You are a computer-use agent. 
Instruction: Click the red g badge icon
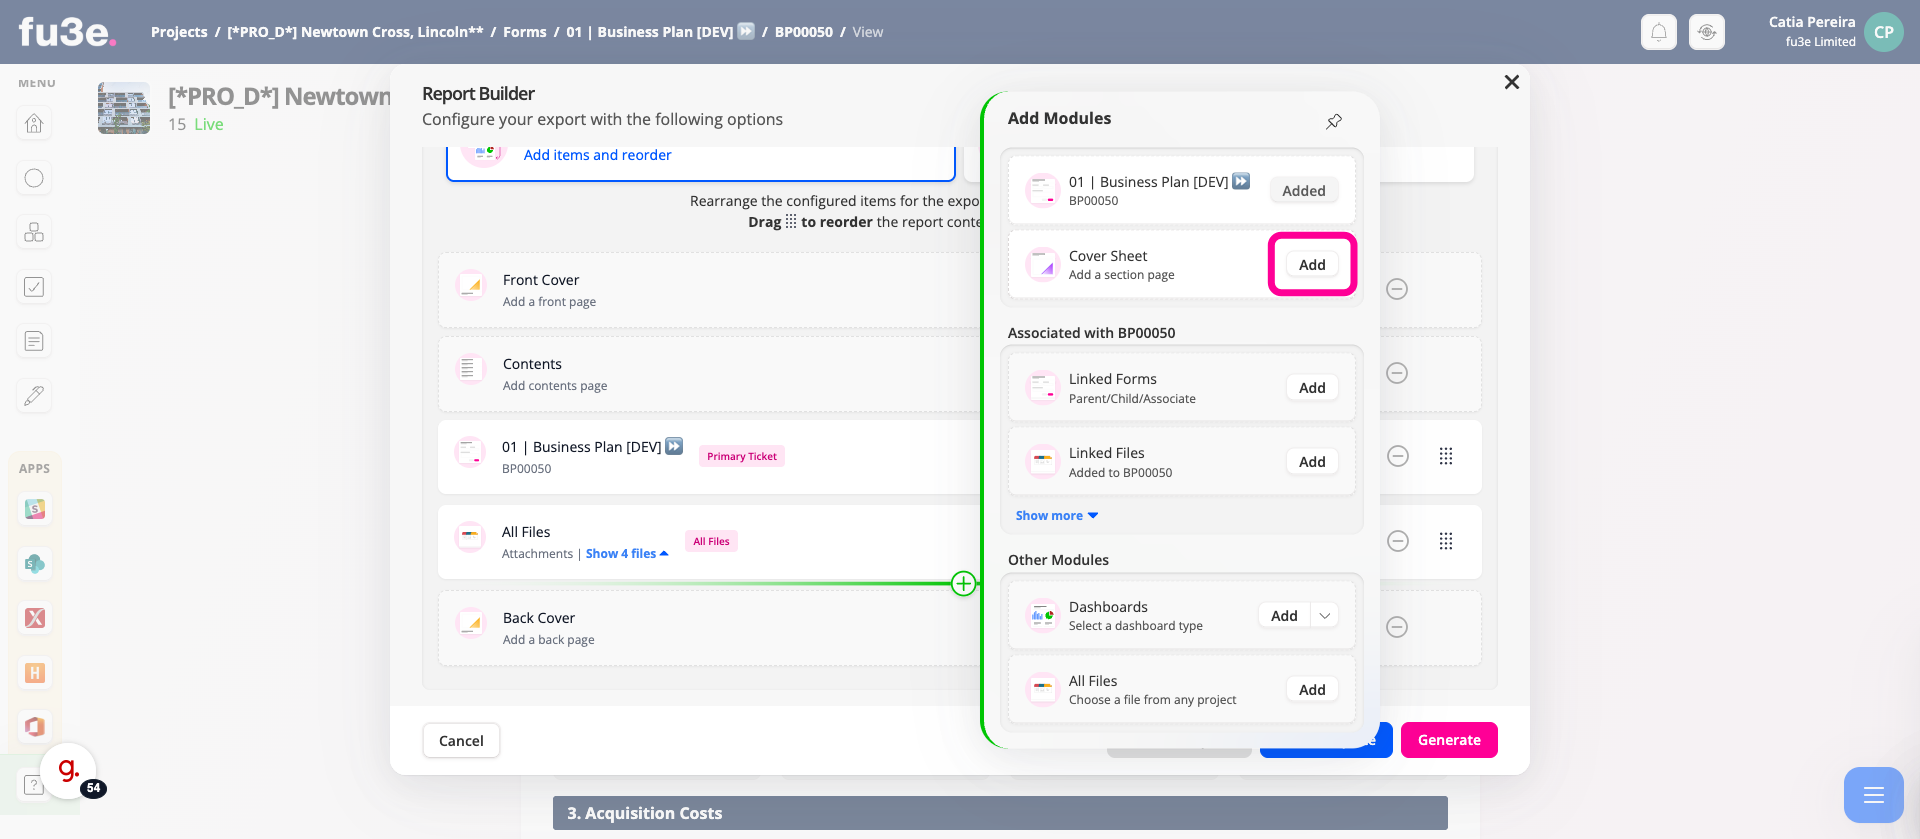68,771
